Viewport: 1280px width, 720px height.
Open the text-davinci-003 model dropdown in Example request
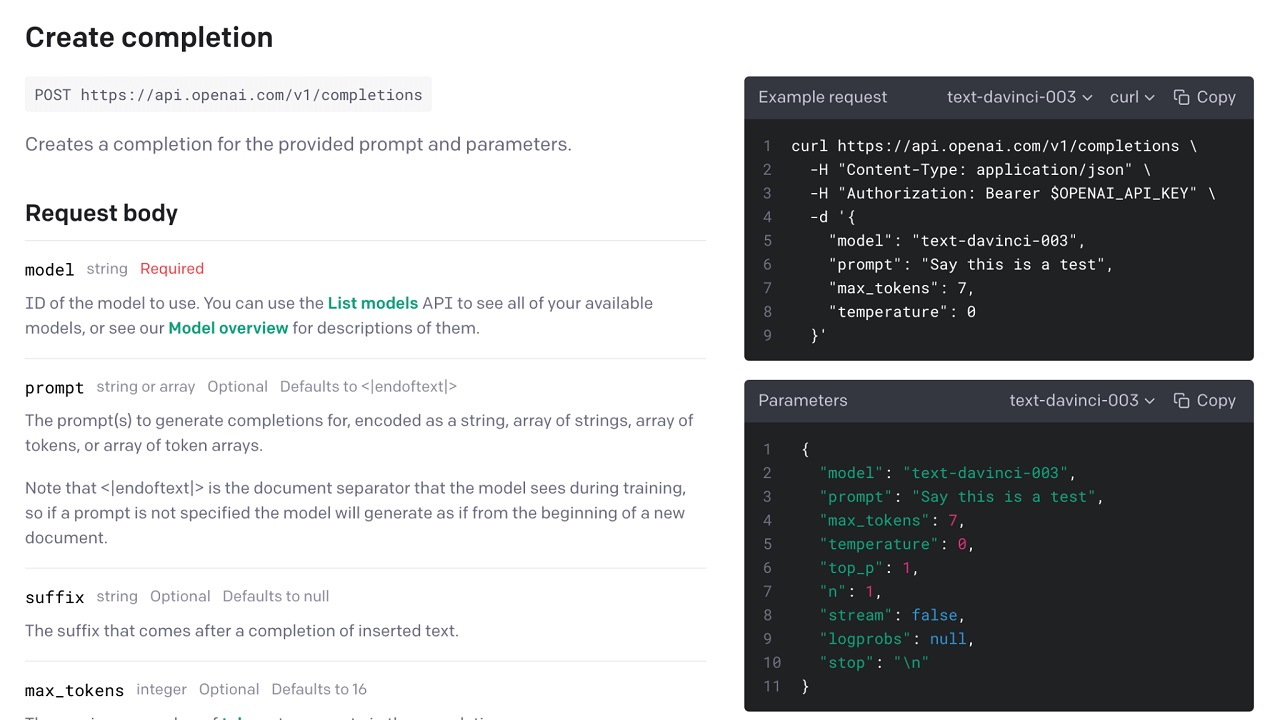(1019, 97)
